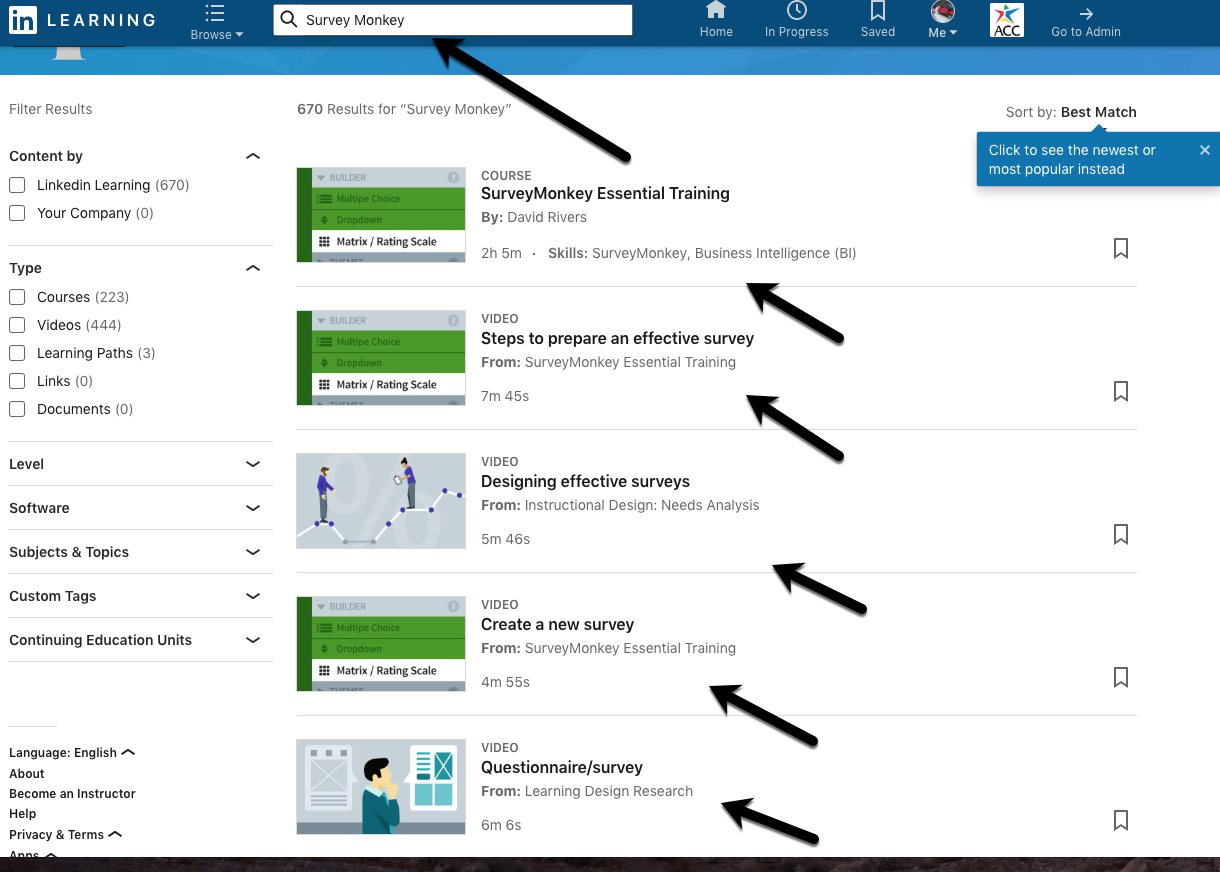This screenshot has width=1220, height=872.
Task: Check the Courses type filter
Action: pyautogui.click(x=17, y=297)
